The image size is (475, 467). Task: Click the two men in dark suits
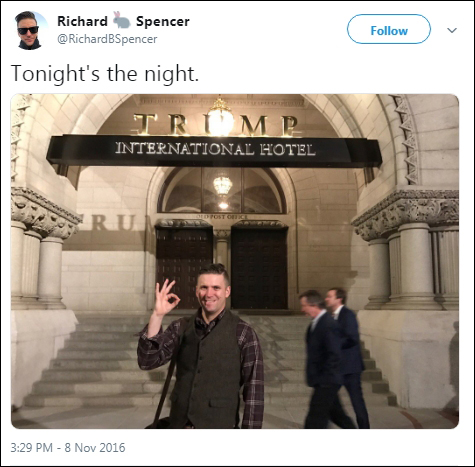[334, 358]
